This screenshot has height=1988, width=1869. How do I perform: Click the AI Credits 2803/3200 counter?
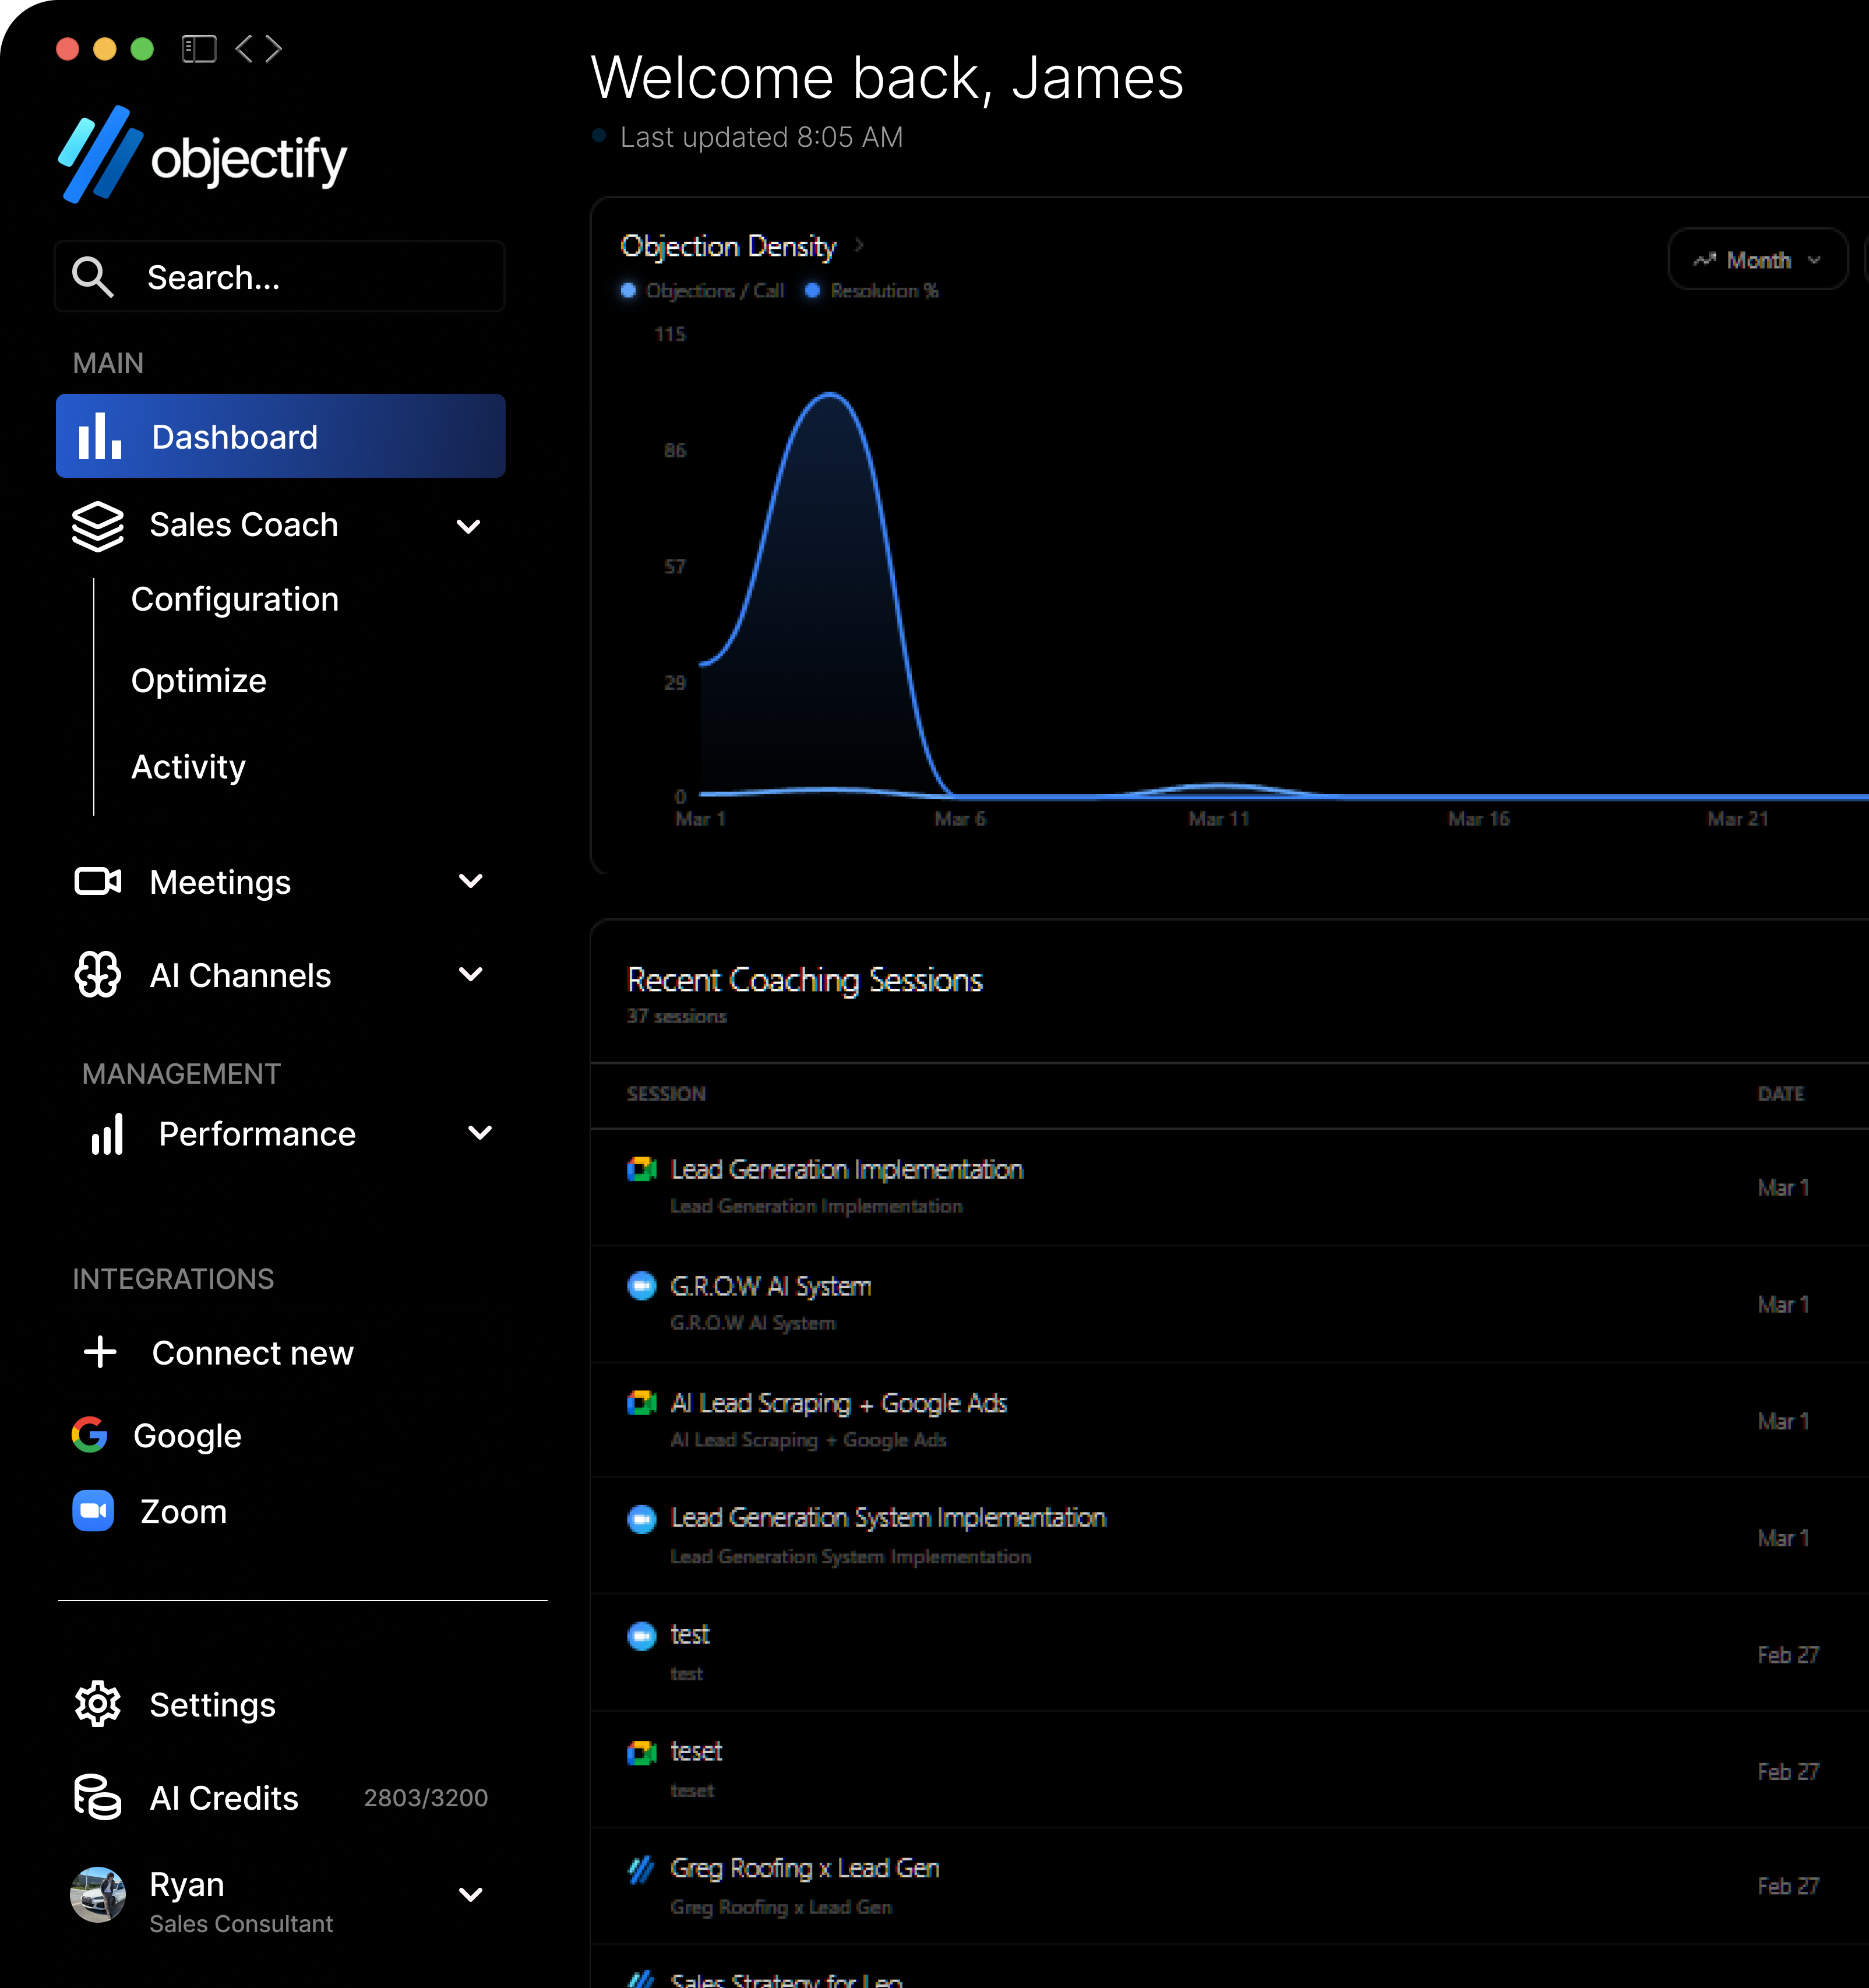tap(426, 1798)
